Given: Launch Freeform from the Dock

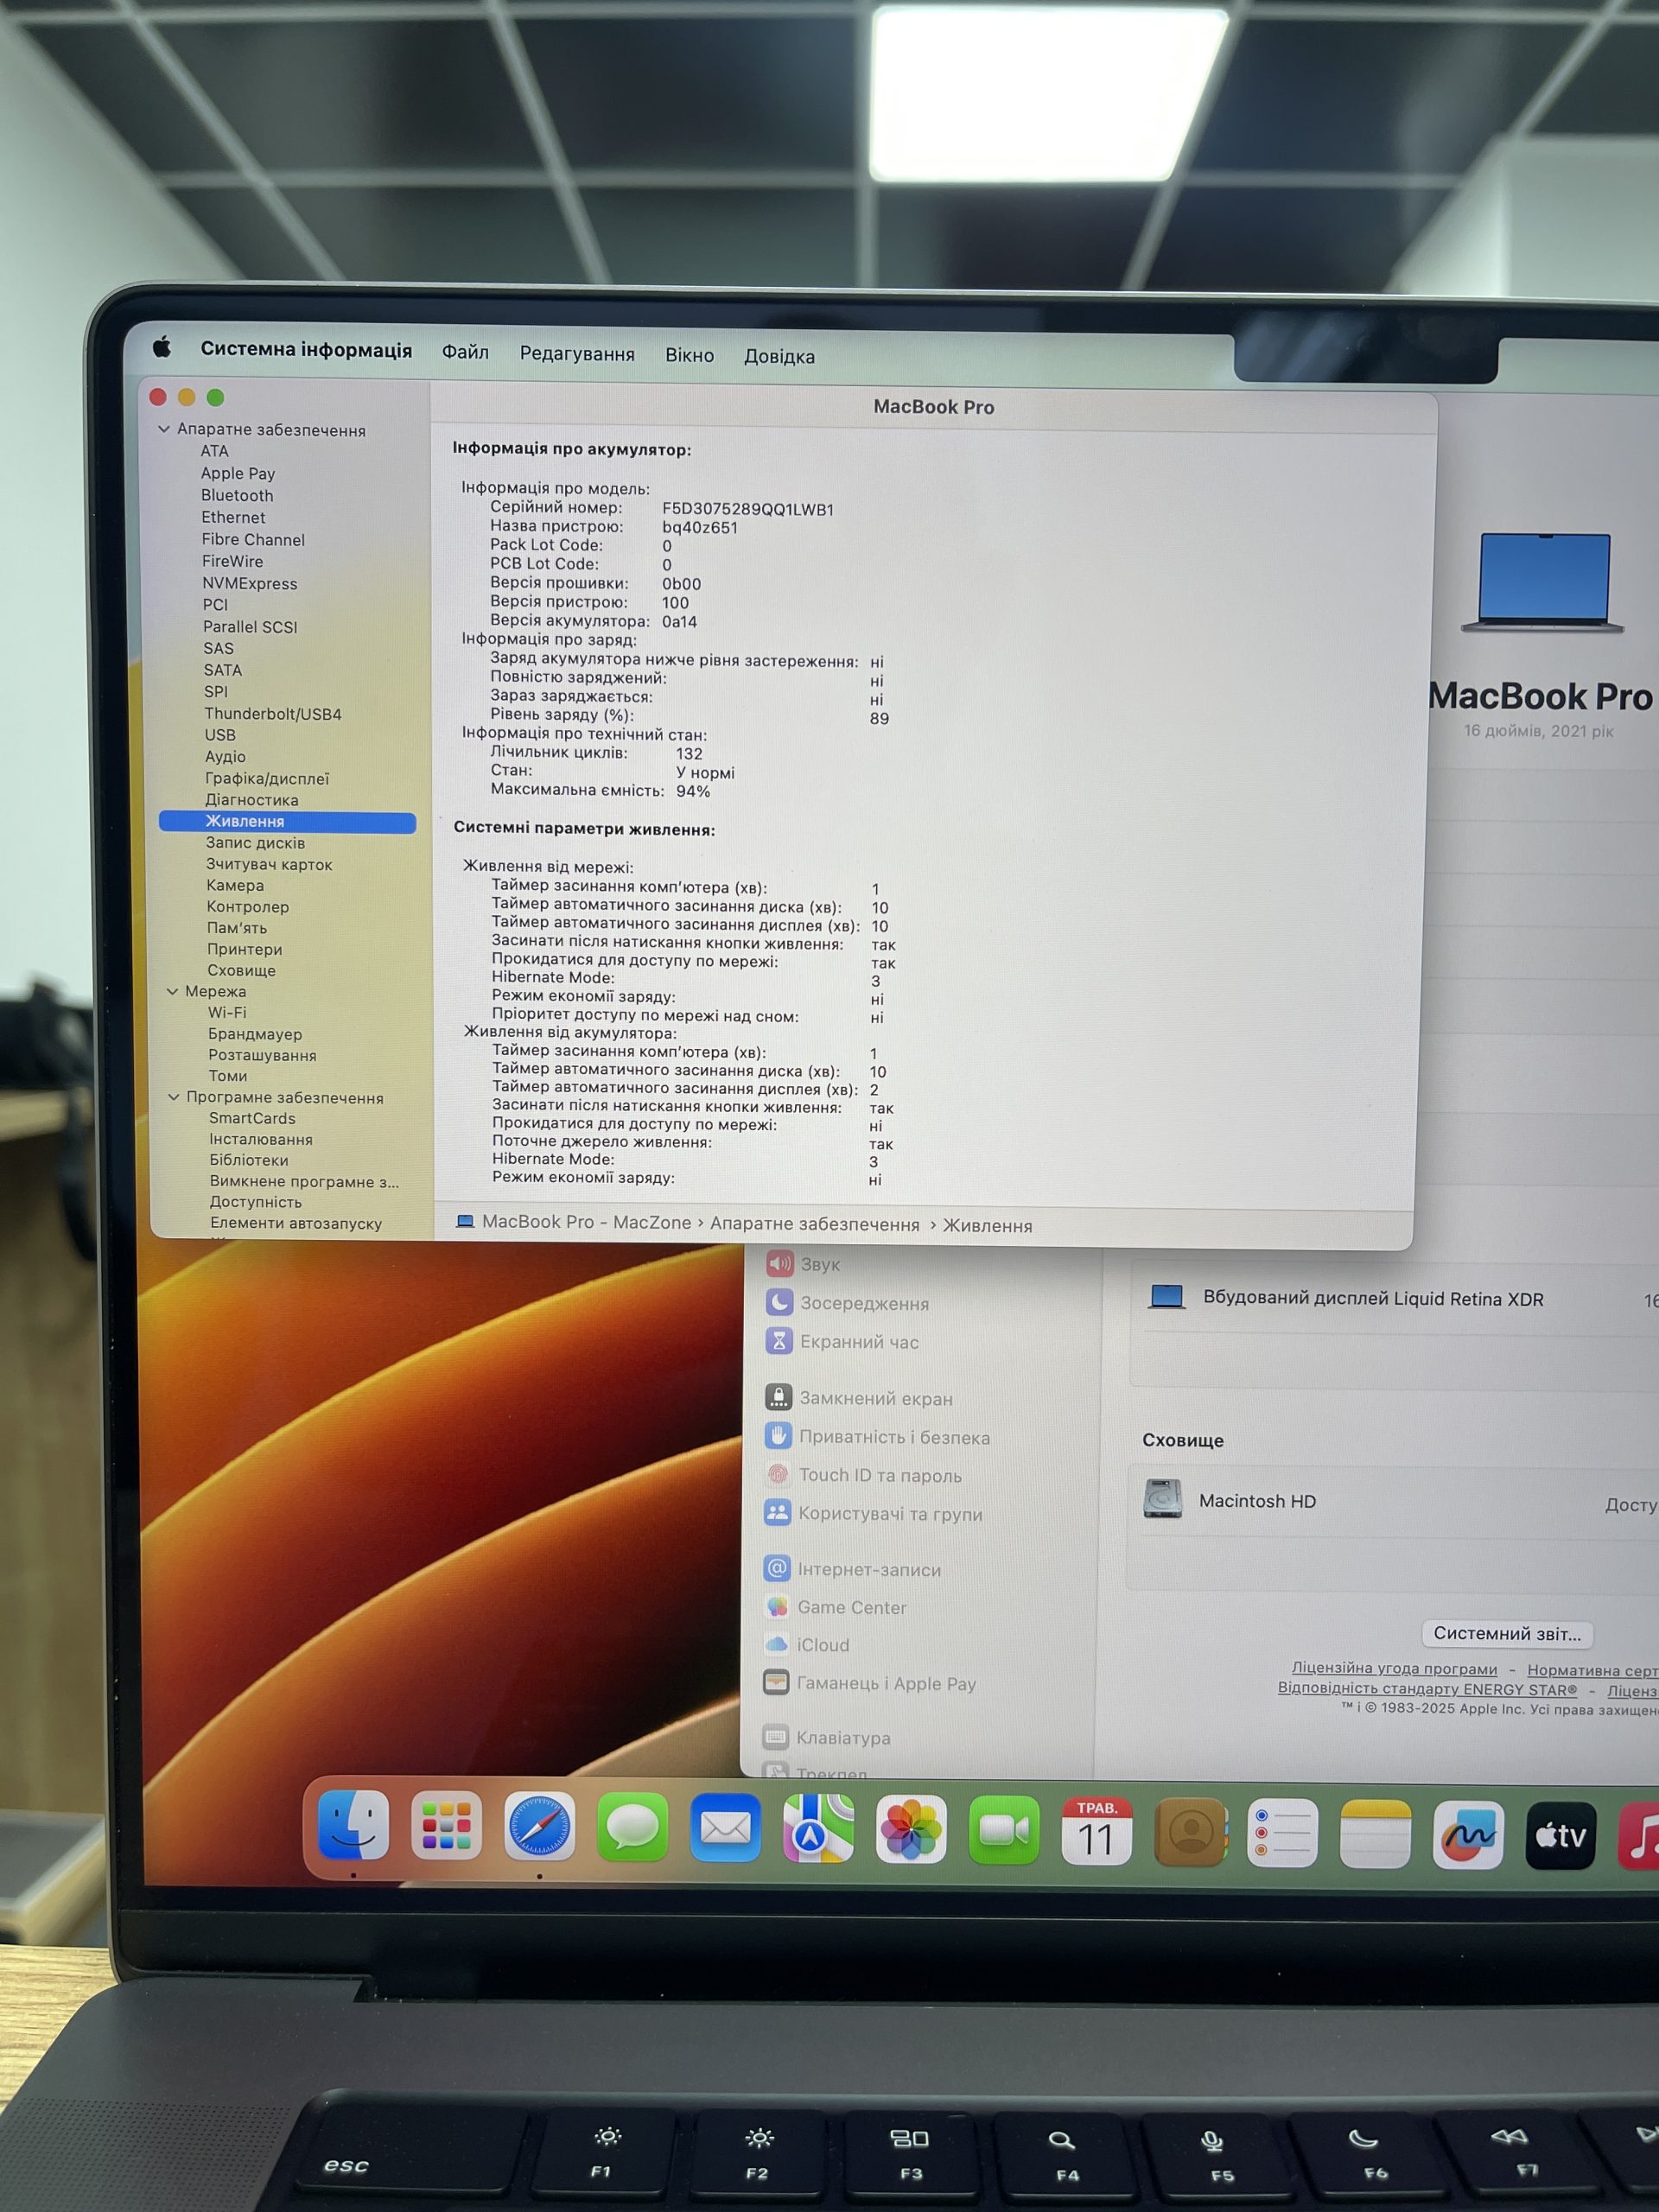Looking at the screenshot, I should tap(1469, 1835).
